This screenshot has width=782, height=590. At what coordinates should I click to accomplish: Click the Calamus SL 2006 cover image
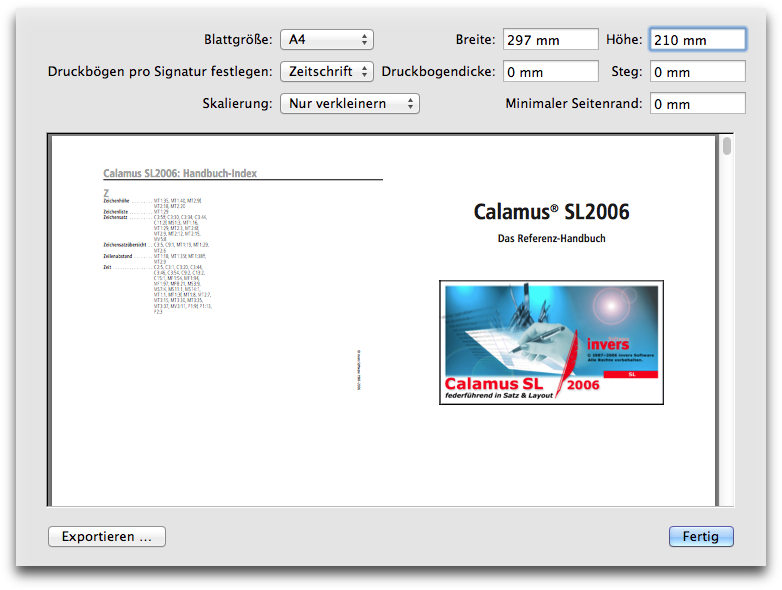click(x=551, y=343)
